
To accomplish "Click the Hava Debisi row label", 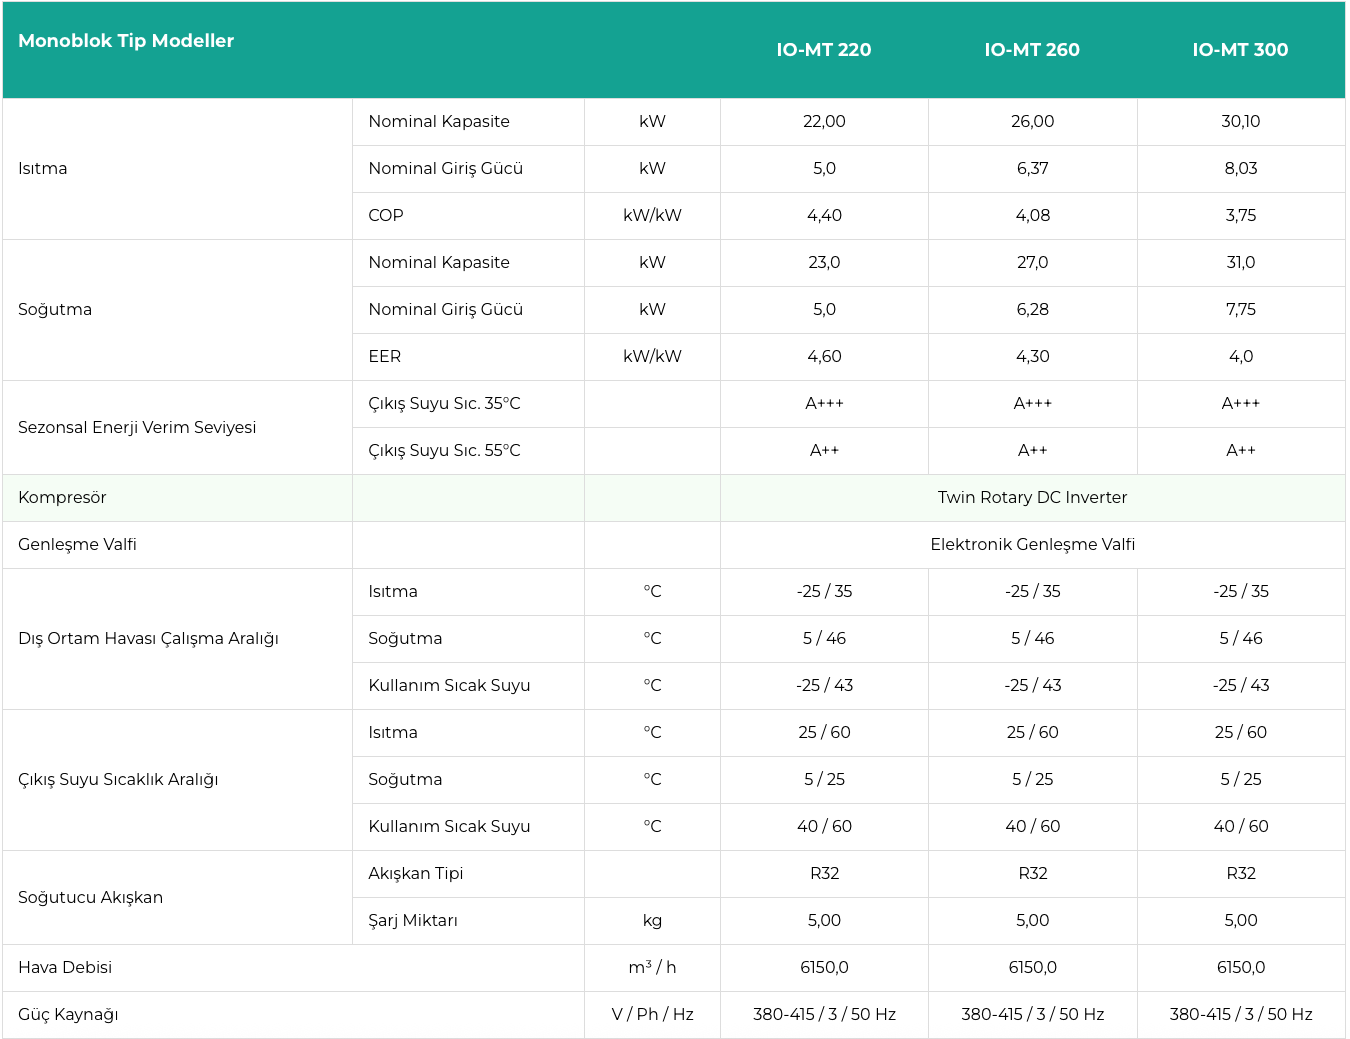I will pos(65,968).
